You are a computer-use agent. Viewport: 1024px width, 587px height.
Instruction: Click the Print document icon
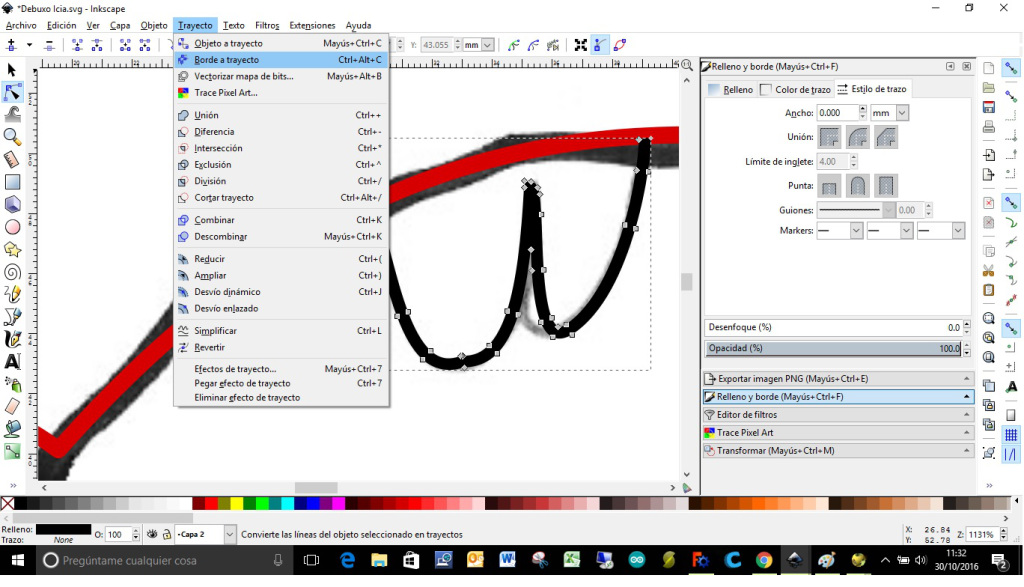[x=988, y=127]
